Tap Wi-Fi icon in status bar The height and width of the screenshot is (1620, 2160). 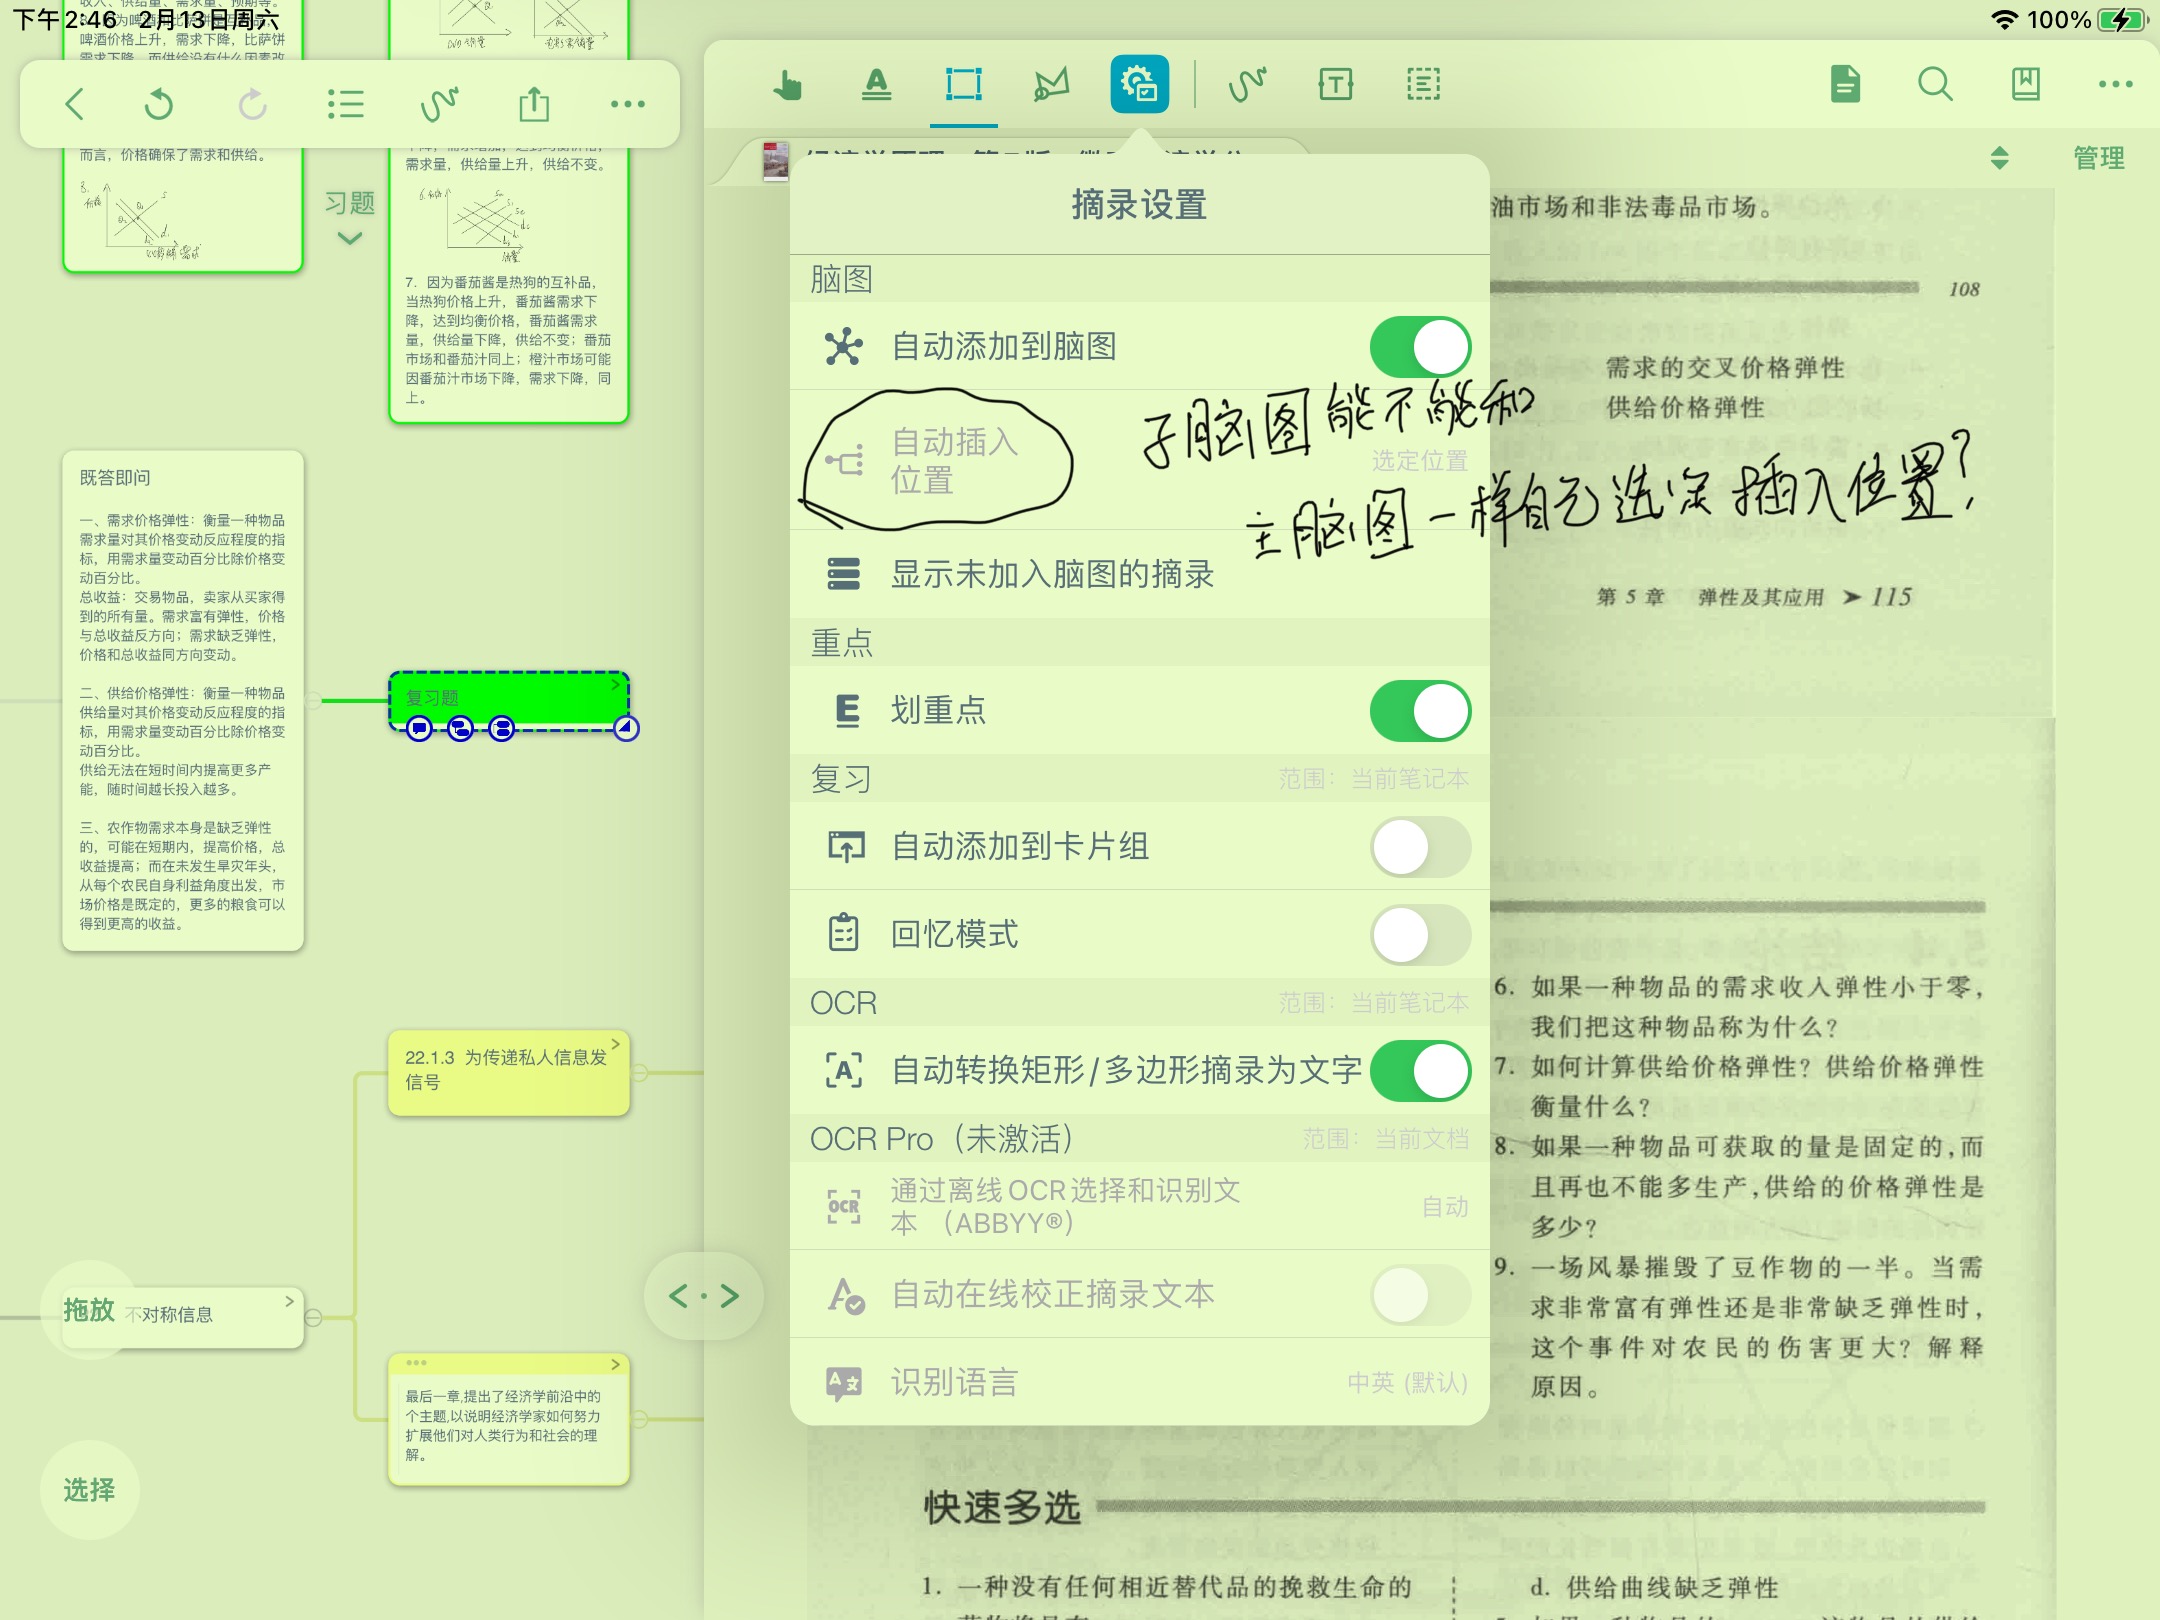2004,20
